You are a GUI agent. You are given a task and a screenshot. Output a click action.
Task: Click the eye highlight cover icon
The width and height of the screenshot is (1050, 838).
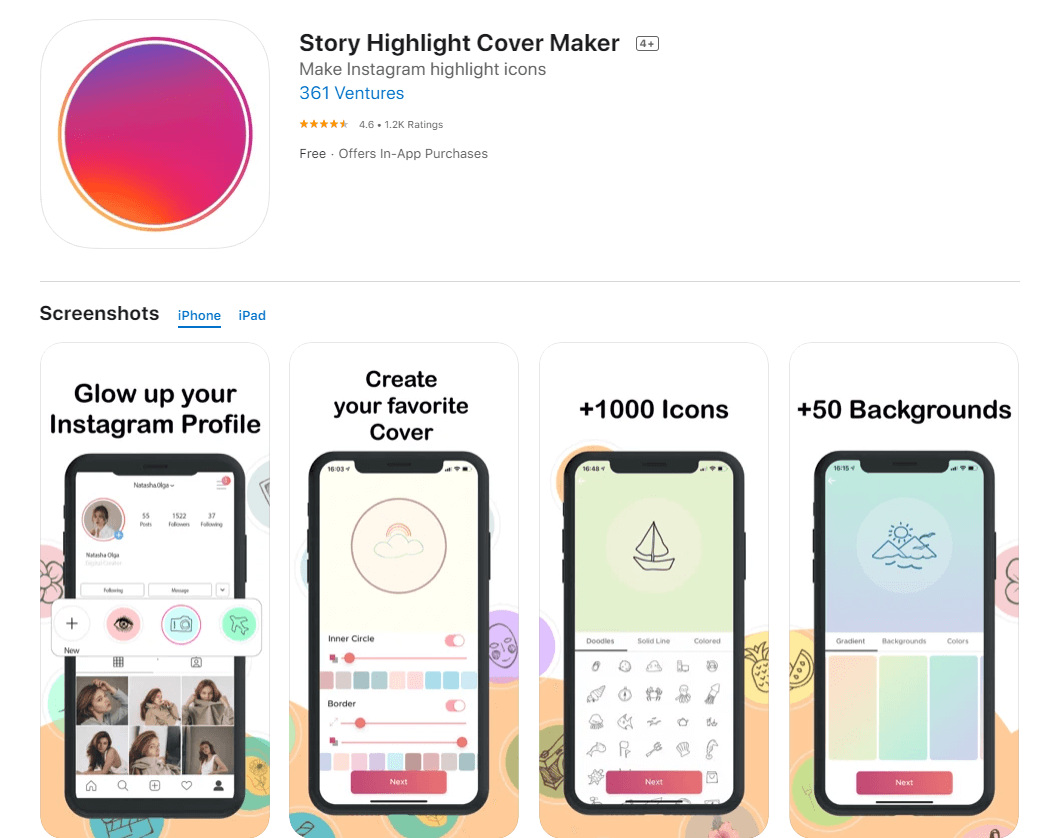click(x=123, y=624)
